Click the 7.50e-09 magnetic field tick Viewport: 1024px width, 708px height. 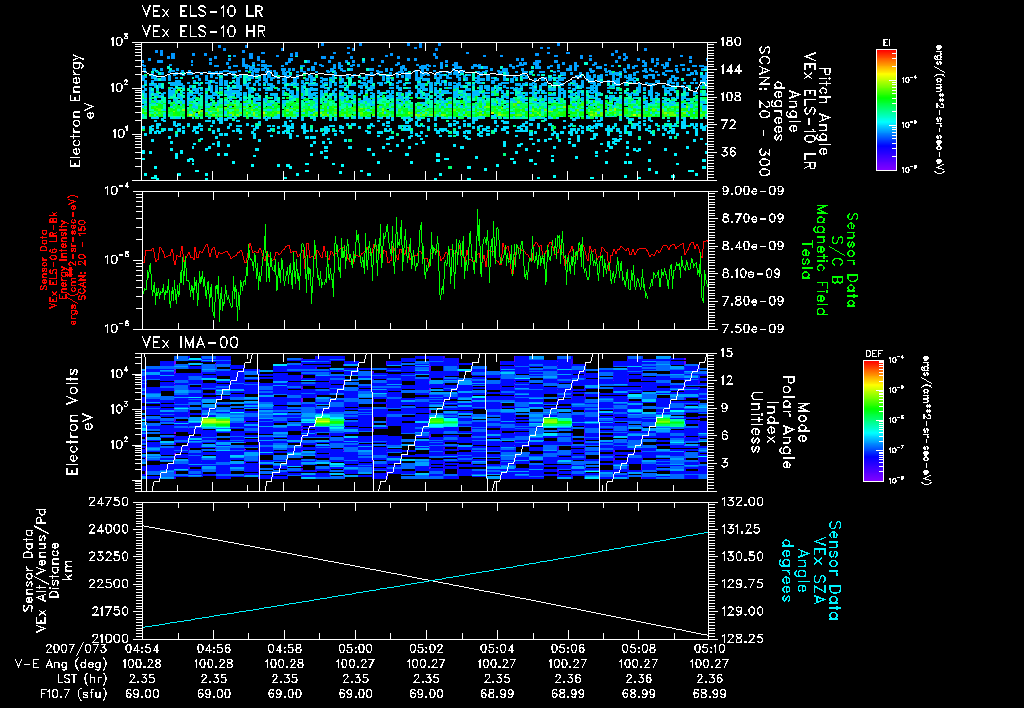752,329
